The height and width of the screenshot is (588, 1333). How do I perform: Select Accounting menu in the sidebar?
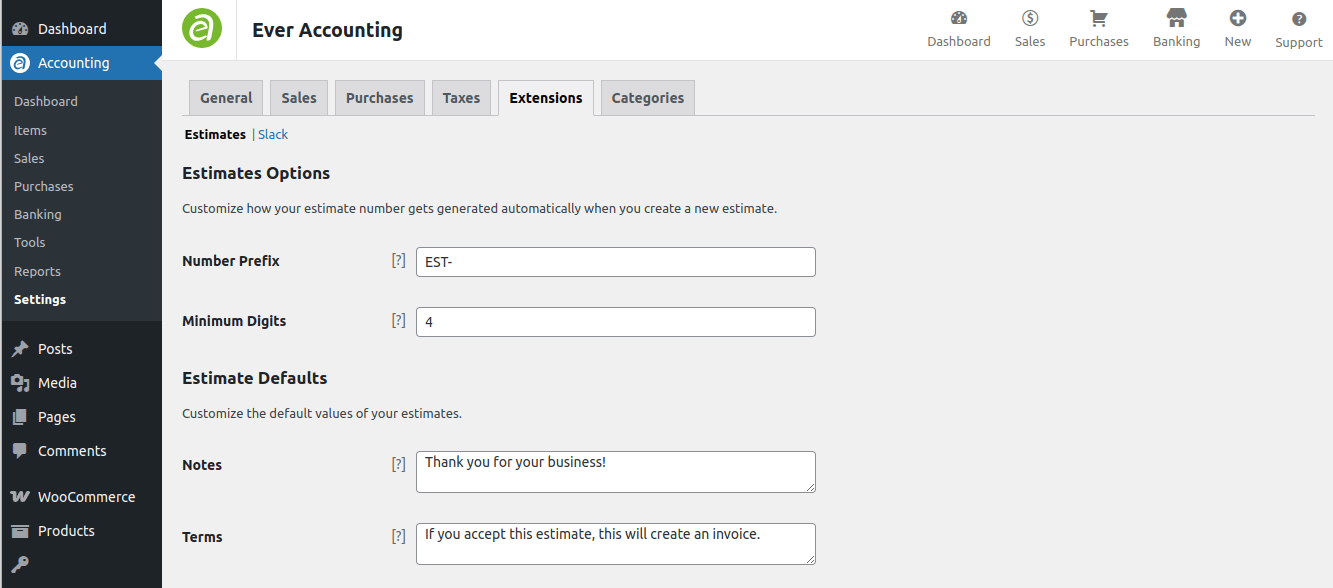(x=81, y=63)
